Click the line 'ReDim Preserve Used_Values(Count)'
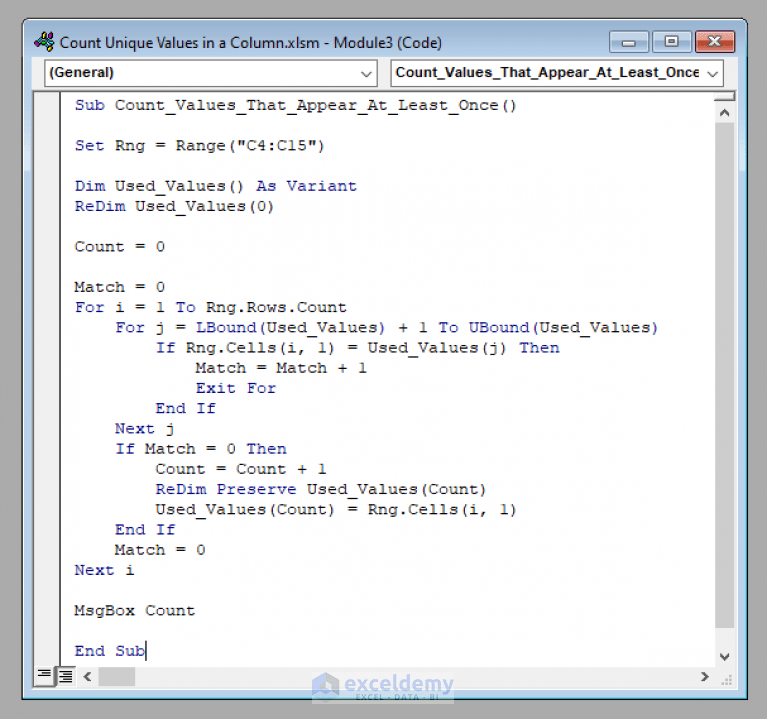The width and height of the screenshot is (767, 719). pos(320,490)
